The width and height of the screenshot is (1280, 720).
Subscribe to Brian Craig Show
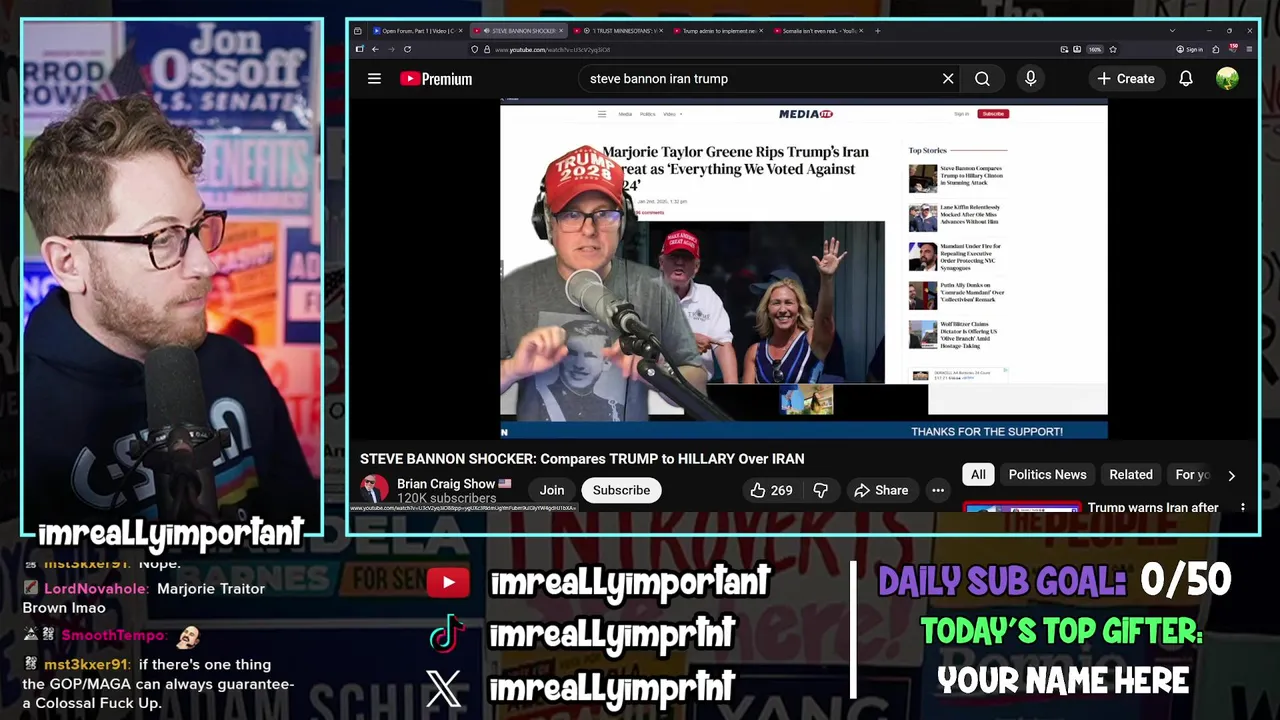pyautogui.click(x=621, y=490)
